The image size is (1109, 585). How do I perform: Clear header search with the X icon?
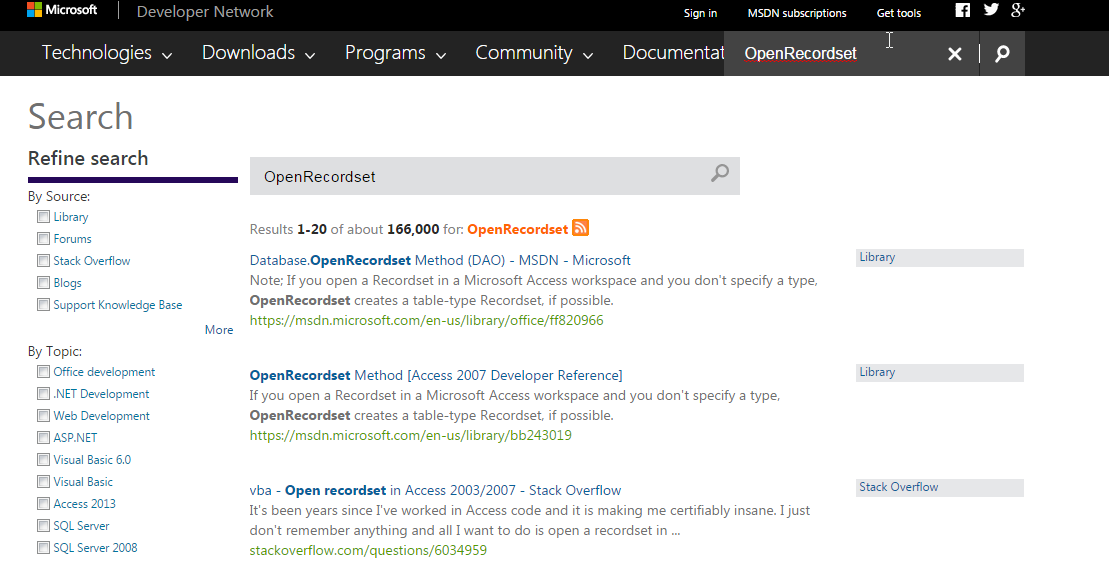coord(955,54)
